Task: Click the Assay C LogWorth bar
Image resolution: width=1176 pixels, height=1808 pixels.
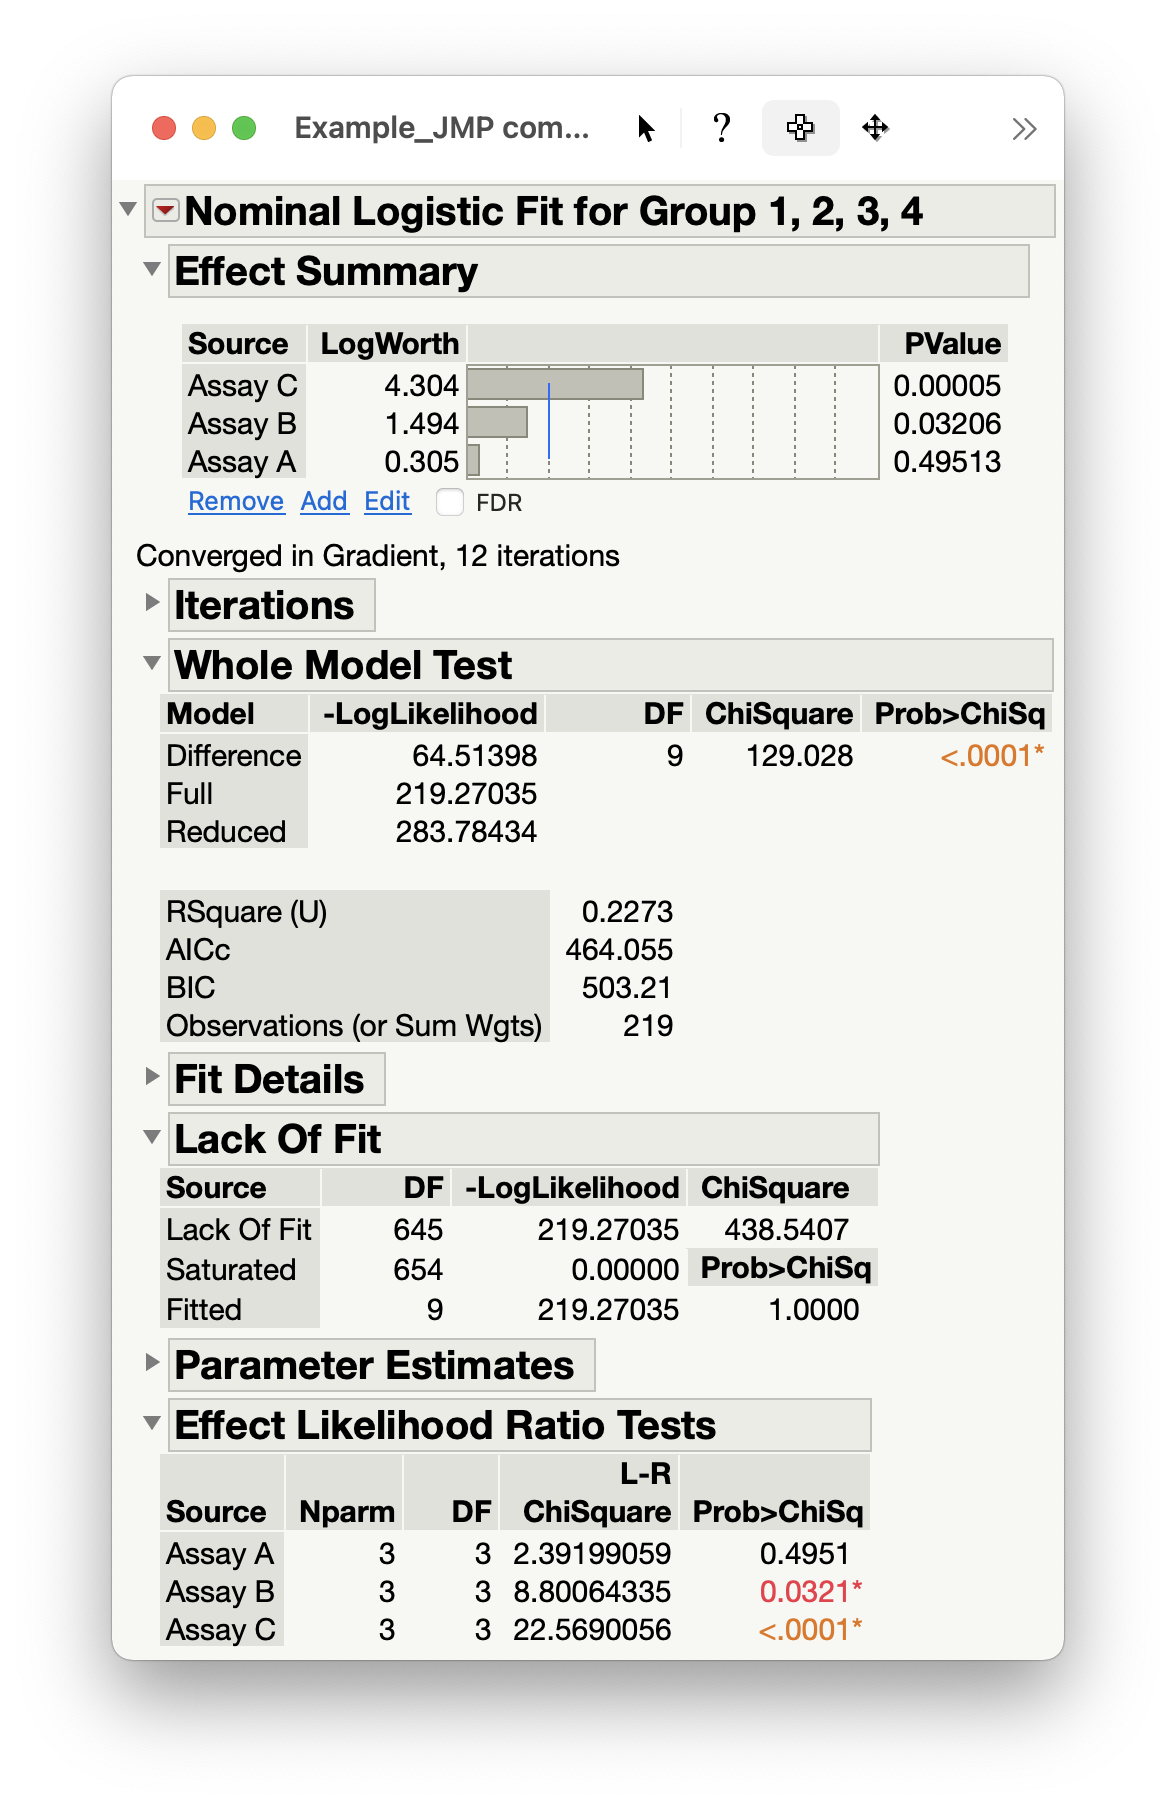Action: point(555,384)
